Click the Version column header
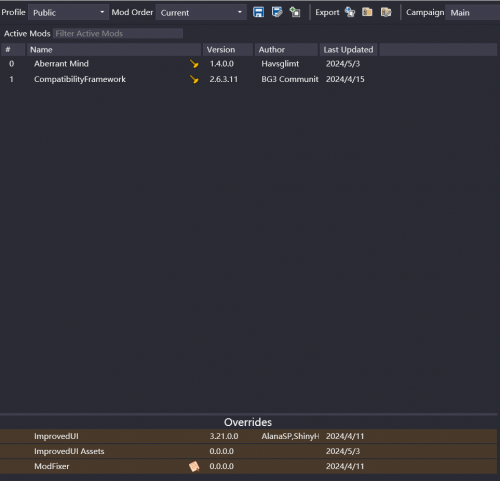 coord(228,50)
